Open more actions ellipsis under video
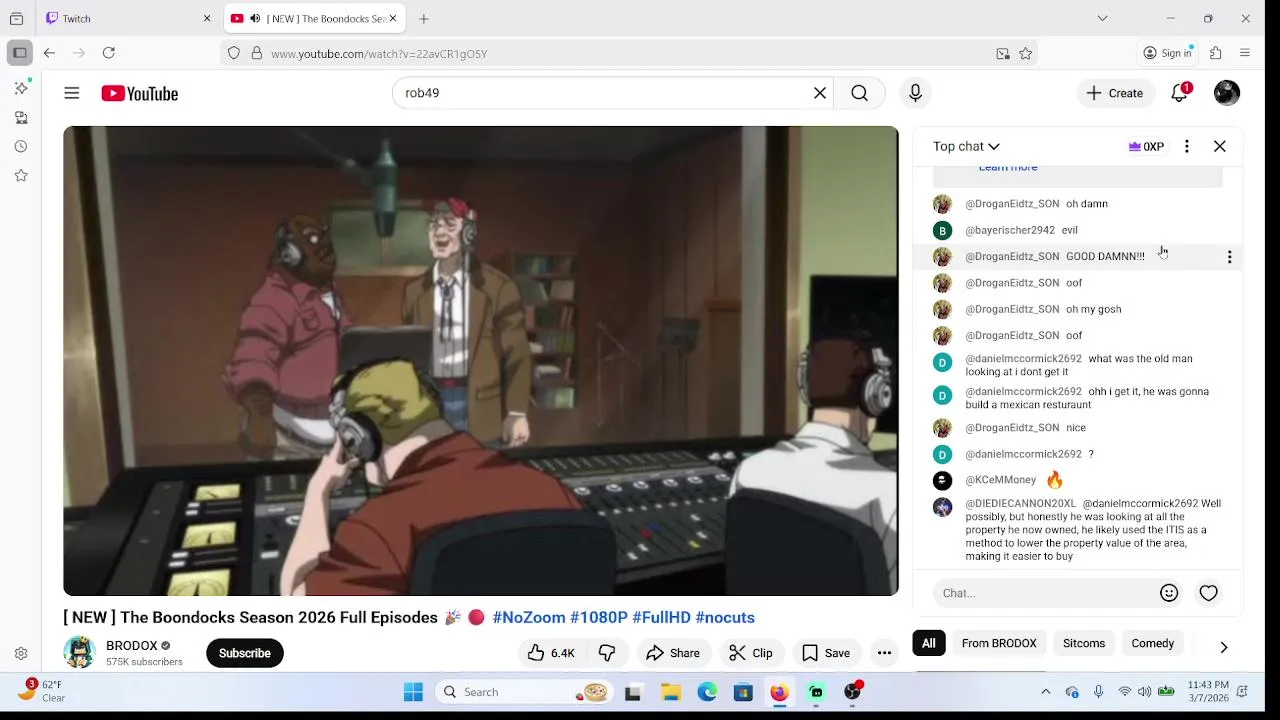Screen dimensions: 1280x720 [884, 653]
